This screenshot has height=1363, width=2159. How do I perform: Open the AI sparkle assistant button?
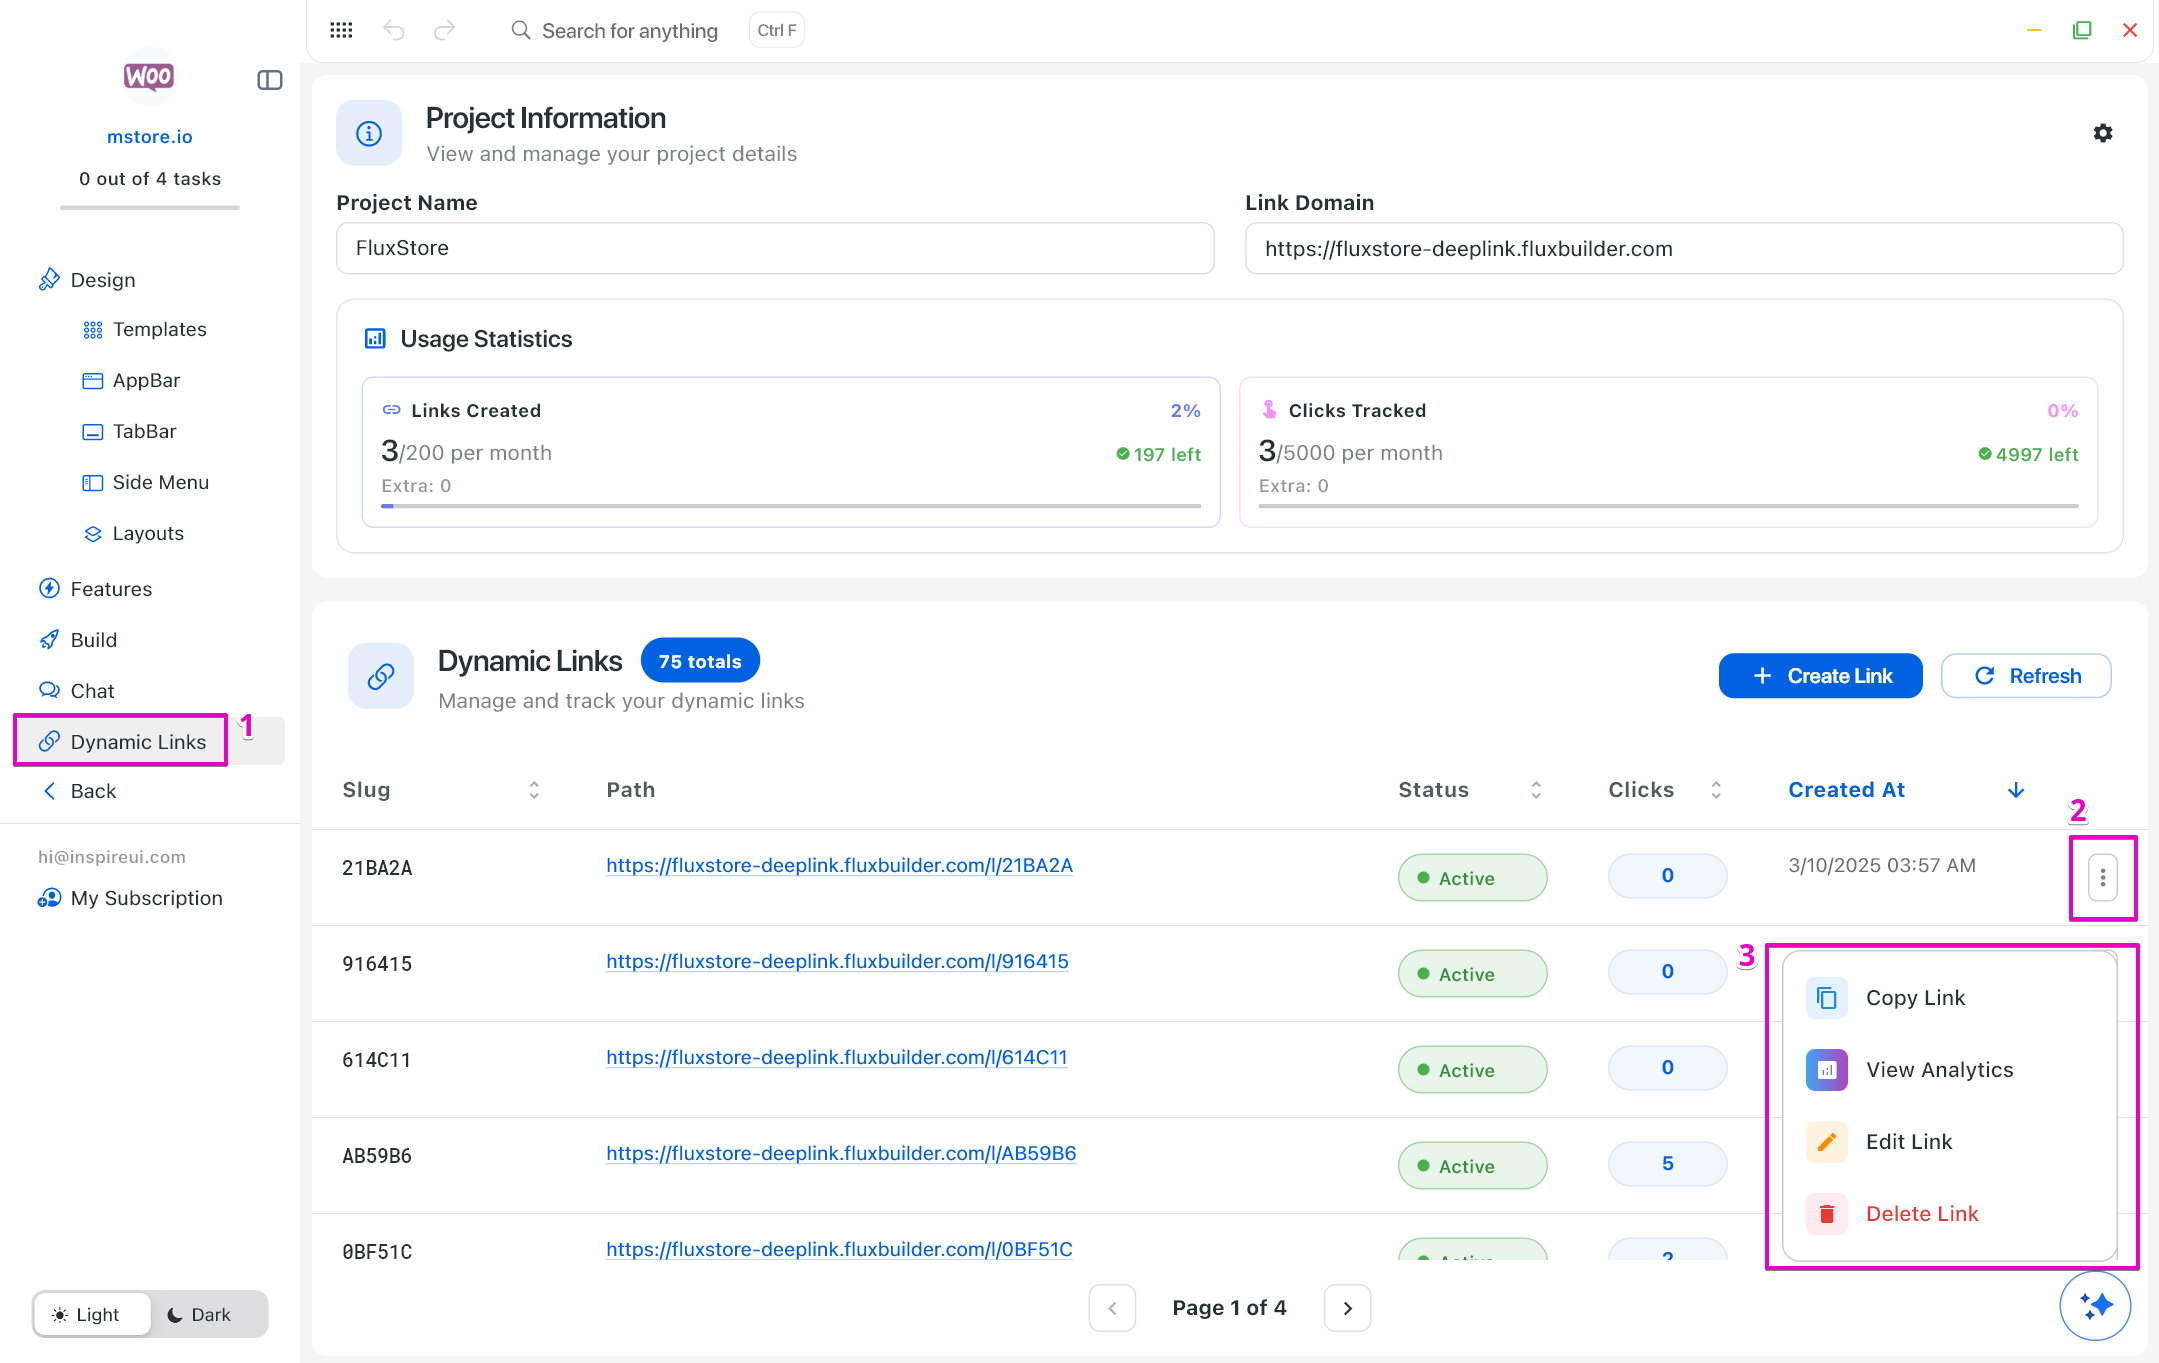[x=2094, y=1305]
